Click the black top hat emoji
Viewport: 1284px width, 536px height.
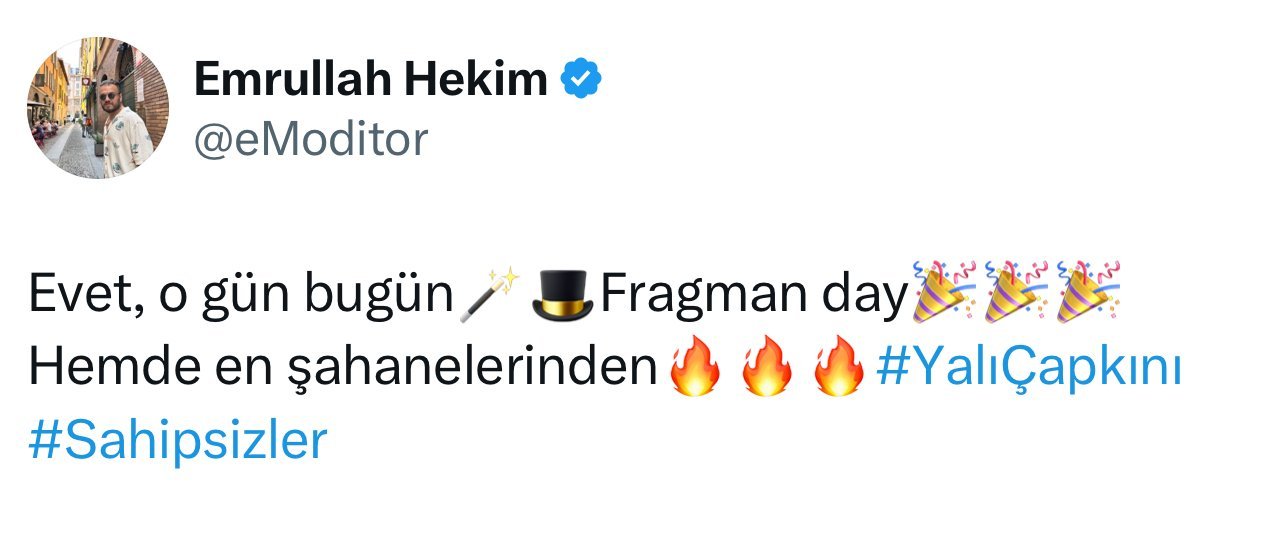click(x=563, y=294)
